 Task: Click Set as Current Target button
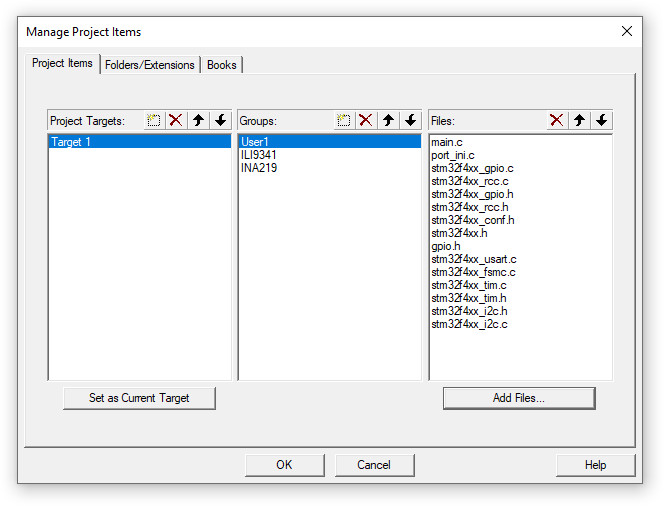tap(139, 398)
